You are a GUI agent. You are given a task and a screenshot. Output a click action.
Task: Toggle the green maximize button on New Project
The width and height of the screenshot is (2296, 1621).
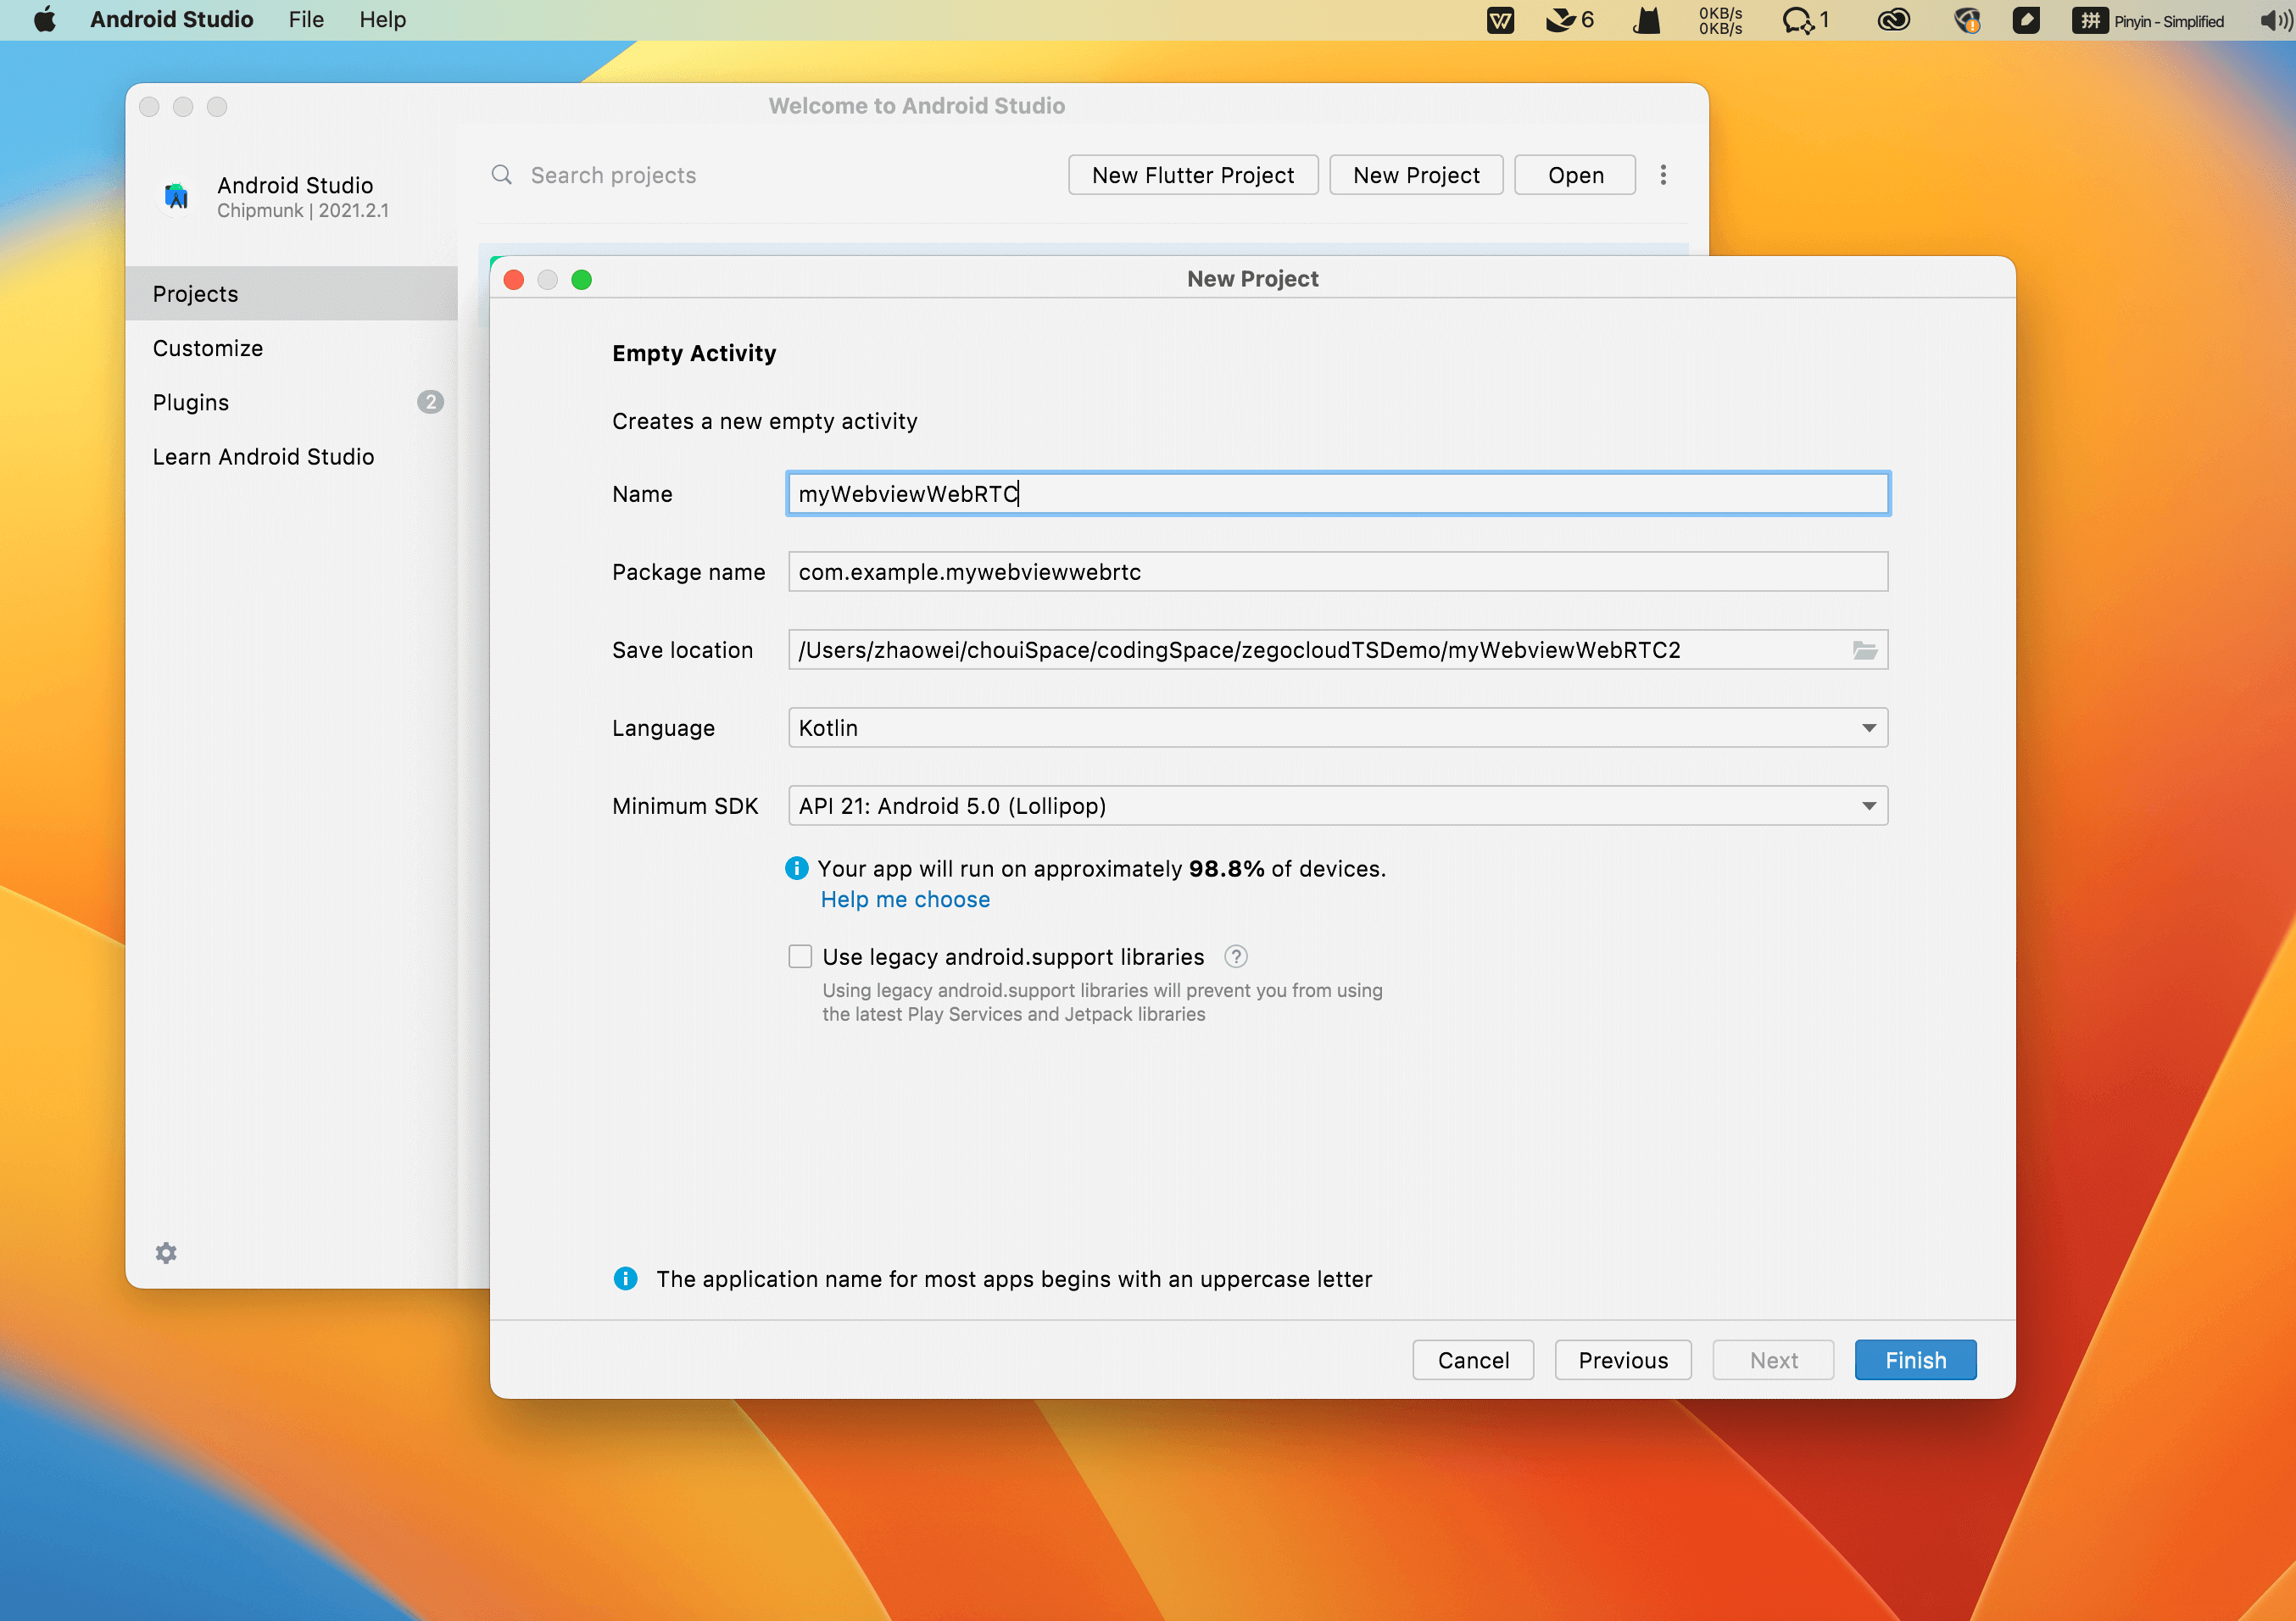pyautogui.click(x=582, y=279)
